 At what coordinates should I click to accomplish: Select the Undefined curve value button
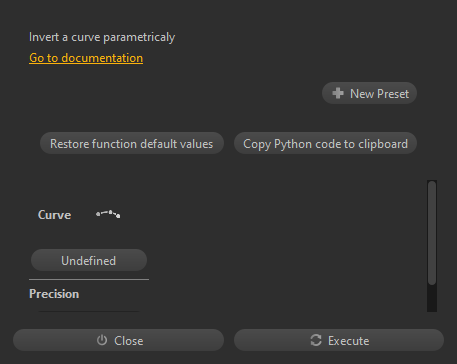89,260
